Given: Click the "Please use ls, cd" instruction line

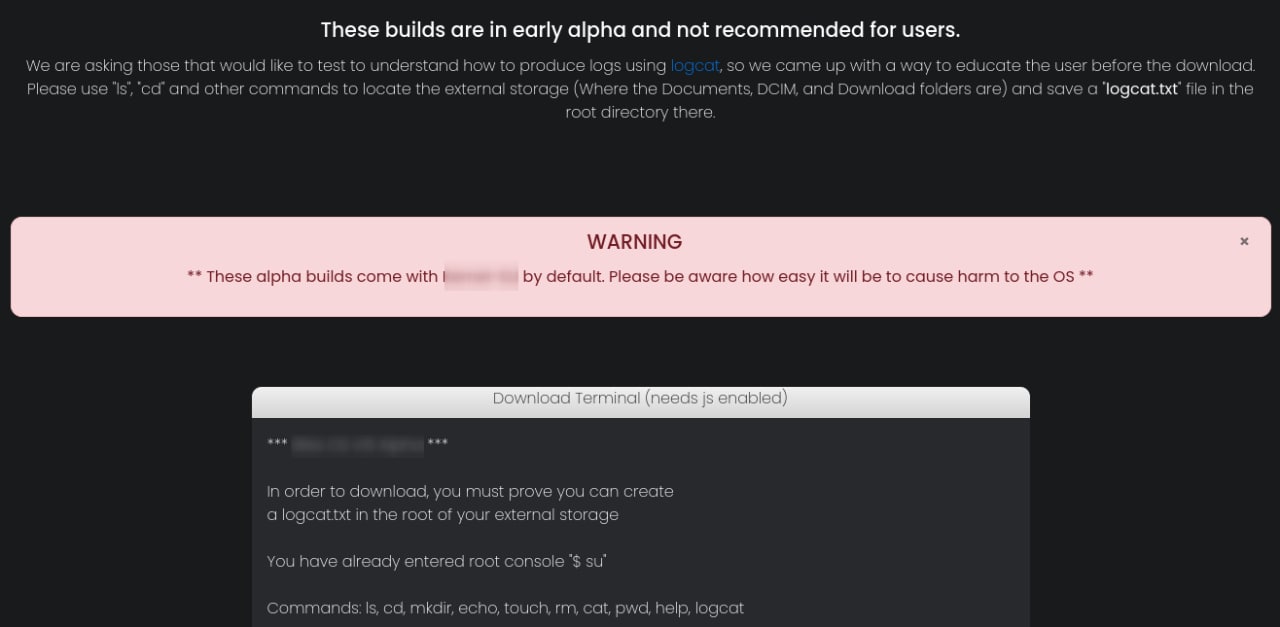Looking at the screenshot, I should click(x=500, y=89).
